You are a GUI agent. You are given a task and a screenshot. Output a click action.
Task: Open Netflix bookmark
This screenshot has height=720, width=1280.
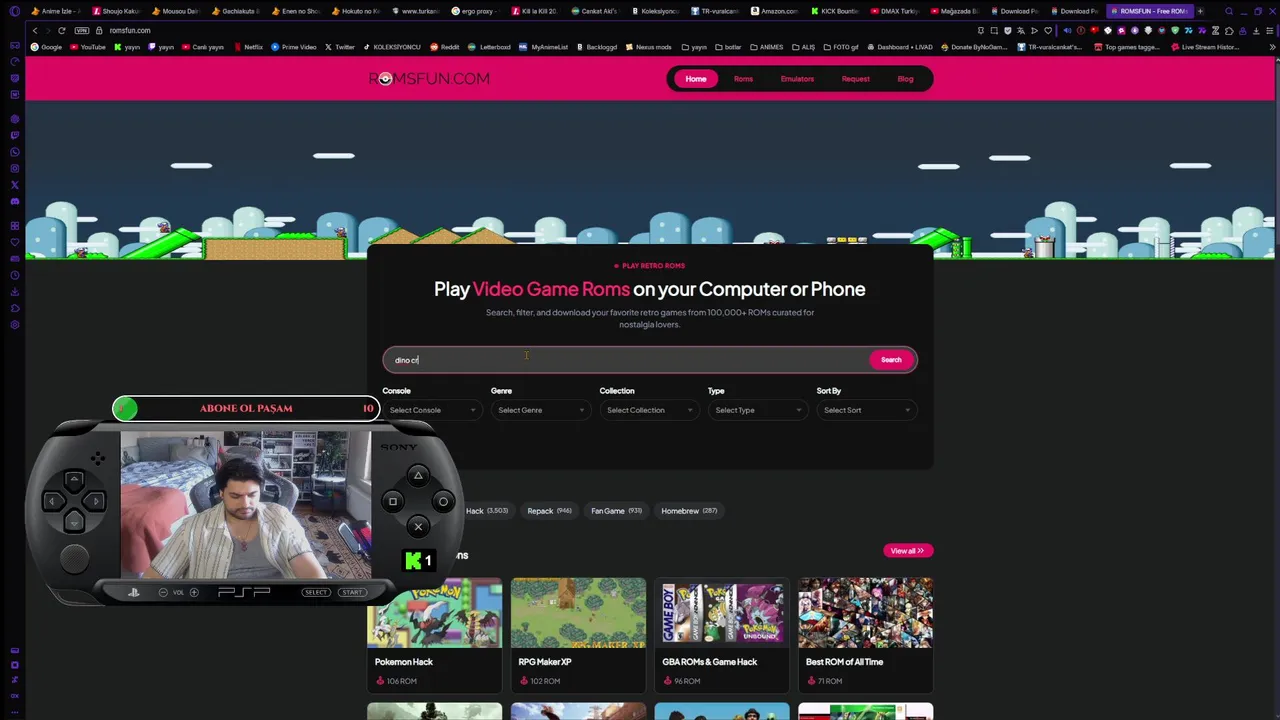(x=248, y=47)
